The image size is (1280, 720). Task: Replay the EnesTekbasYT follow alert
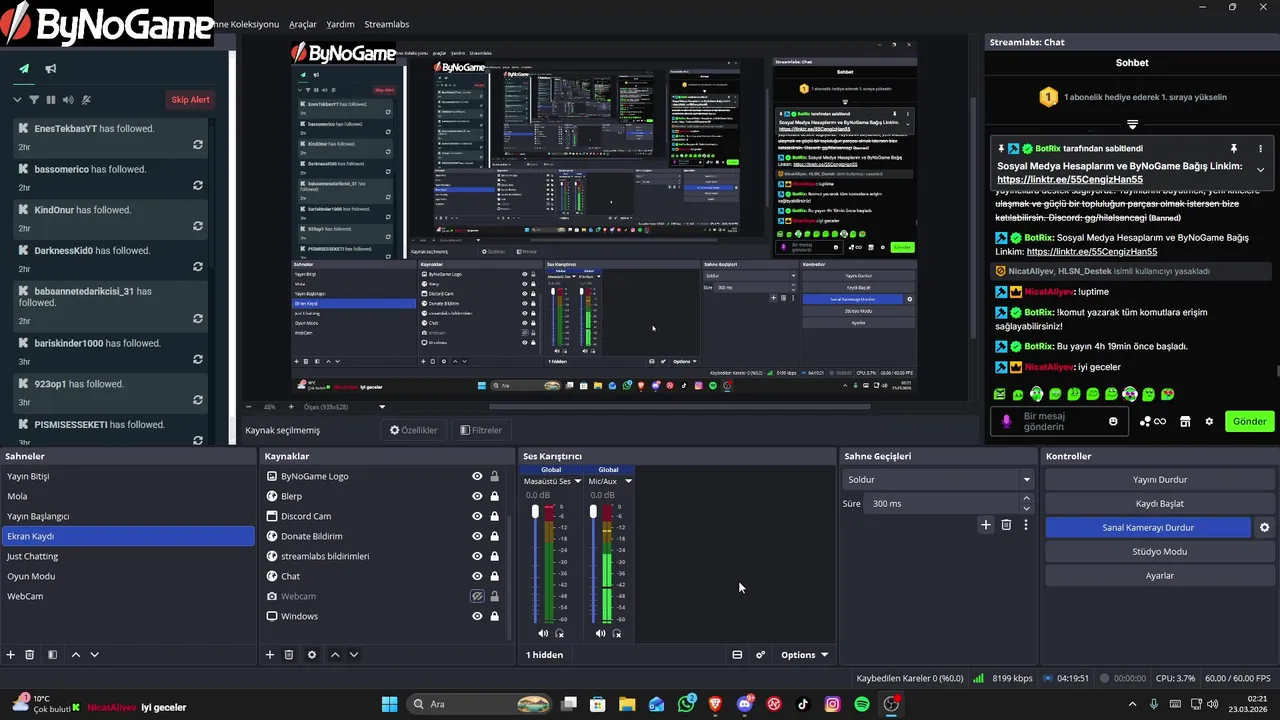[198, 145]
